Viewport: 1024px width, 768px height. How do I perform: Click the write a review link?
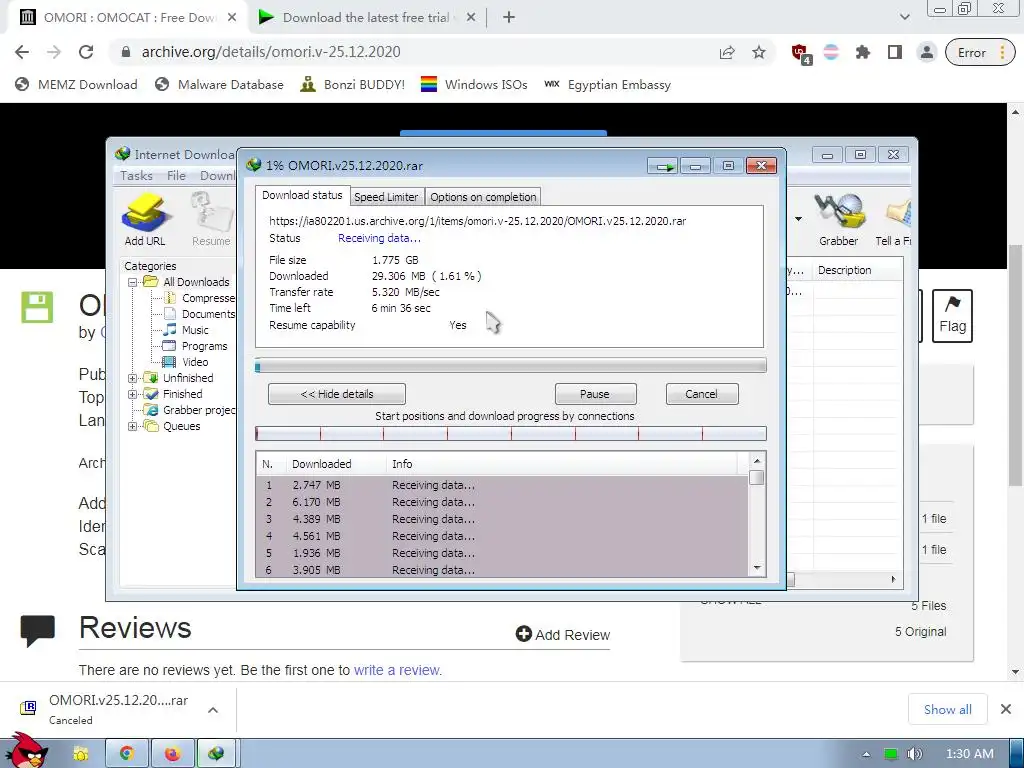398,670
